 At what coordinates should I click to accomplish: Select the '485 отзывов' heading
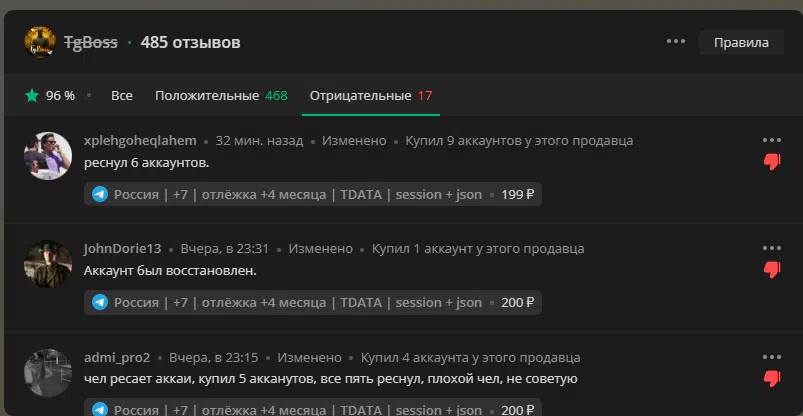[191, 43]
